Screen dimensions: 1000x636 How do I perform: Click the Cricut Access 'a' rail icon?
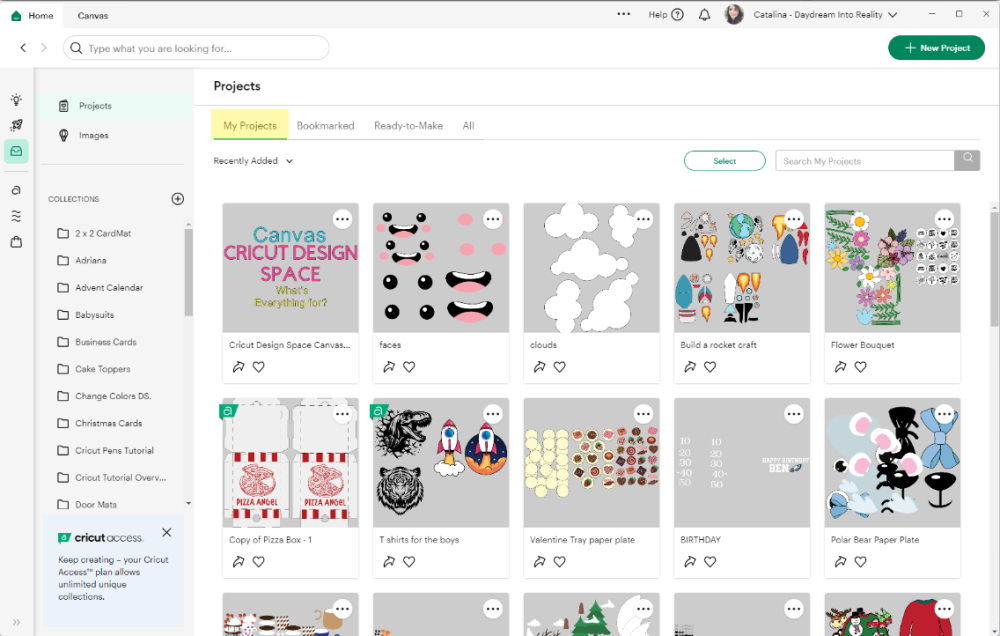coord(16,190)
